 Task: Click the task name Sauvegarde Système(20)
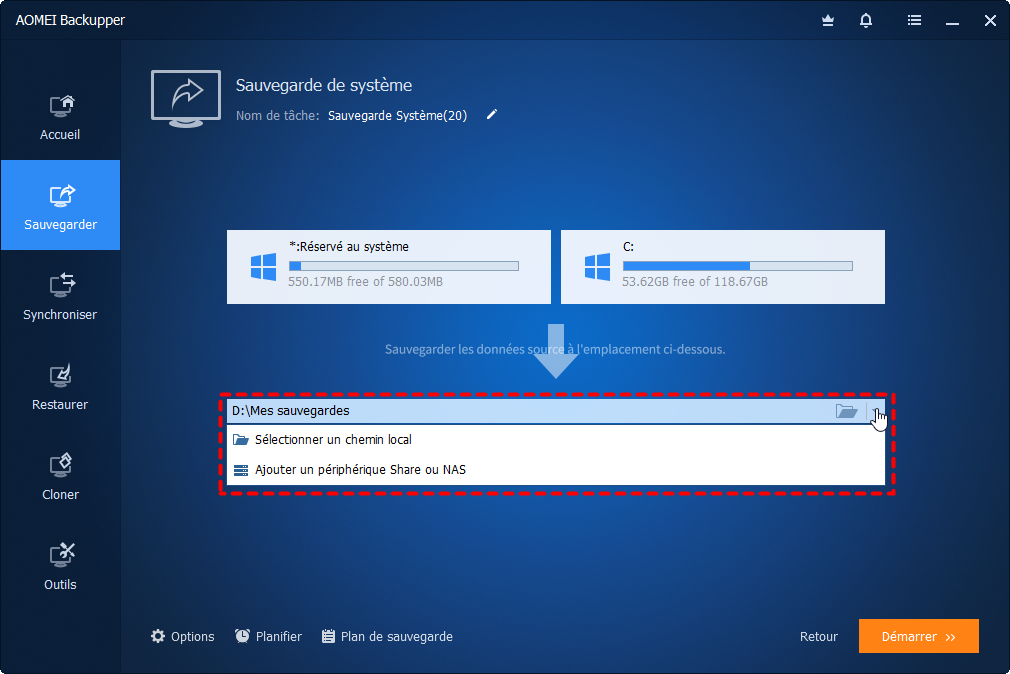[397, 116]
